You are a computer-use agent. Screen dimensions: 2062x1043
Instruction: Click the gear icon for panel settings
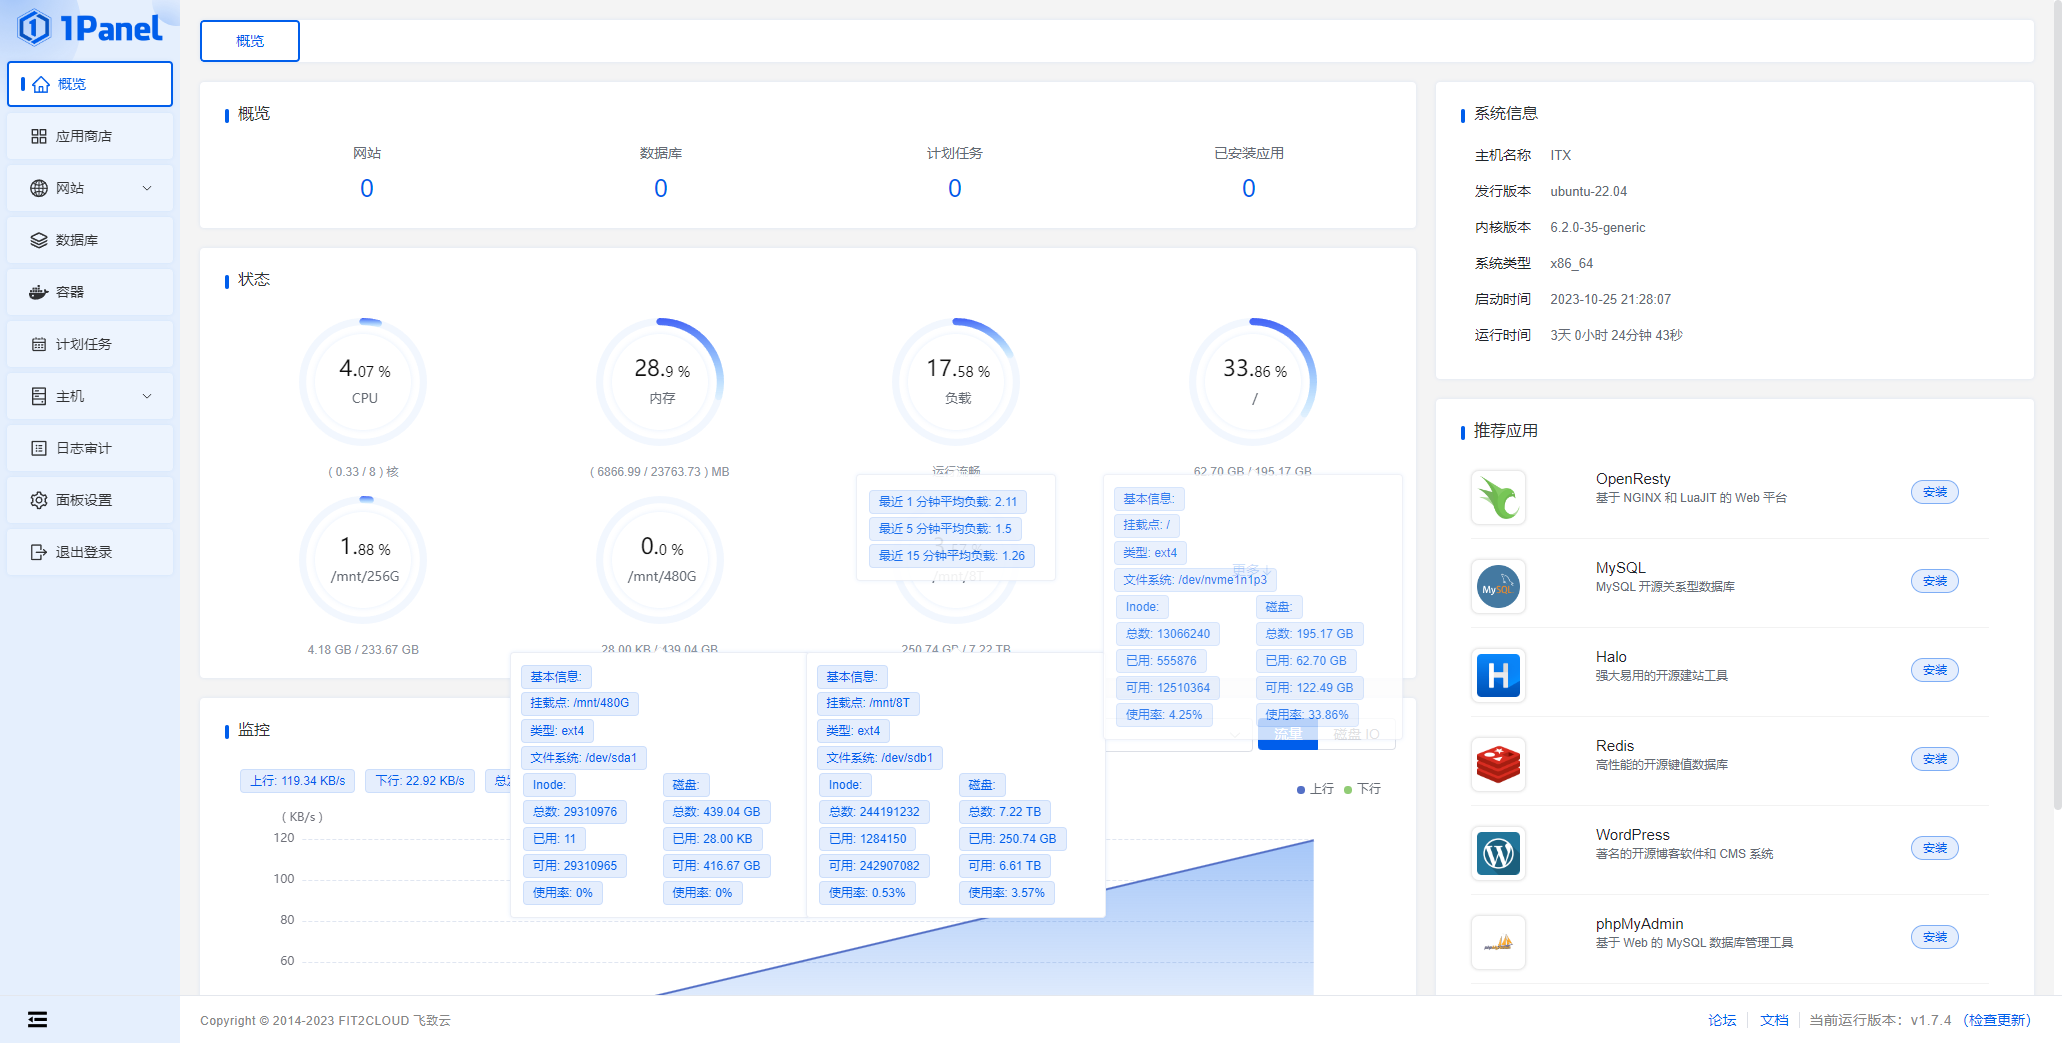tap(39, 500)
